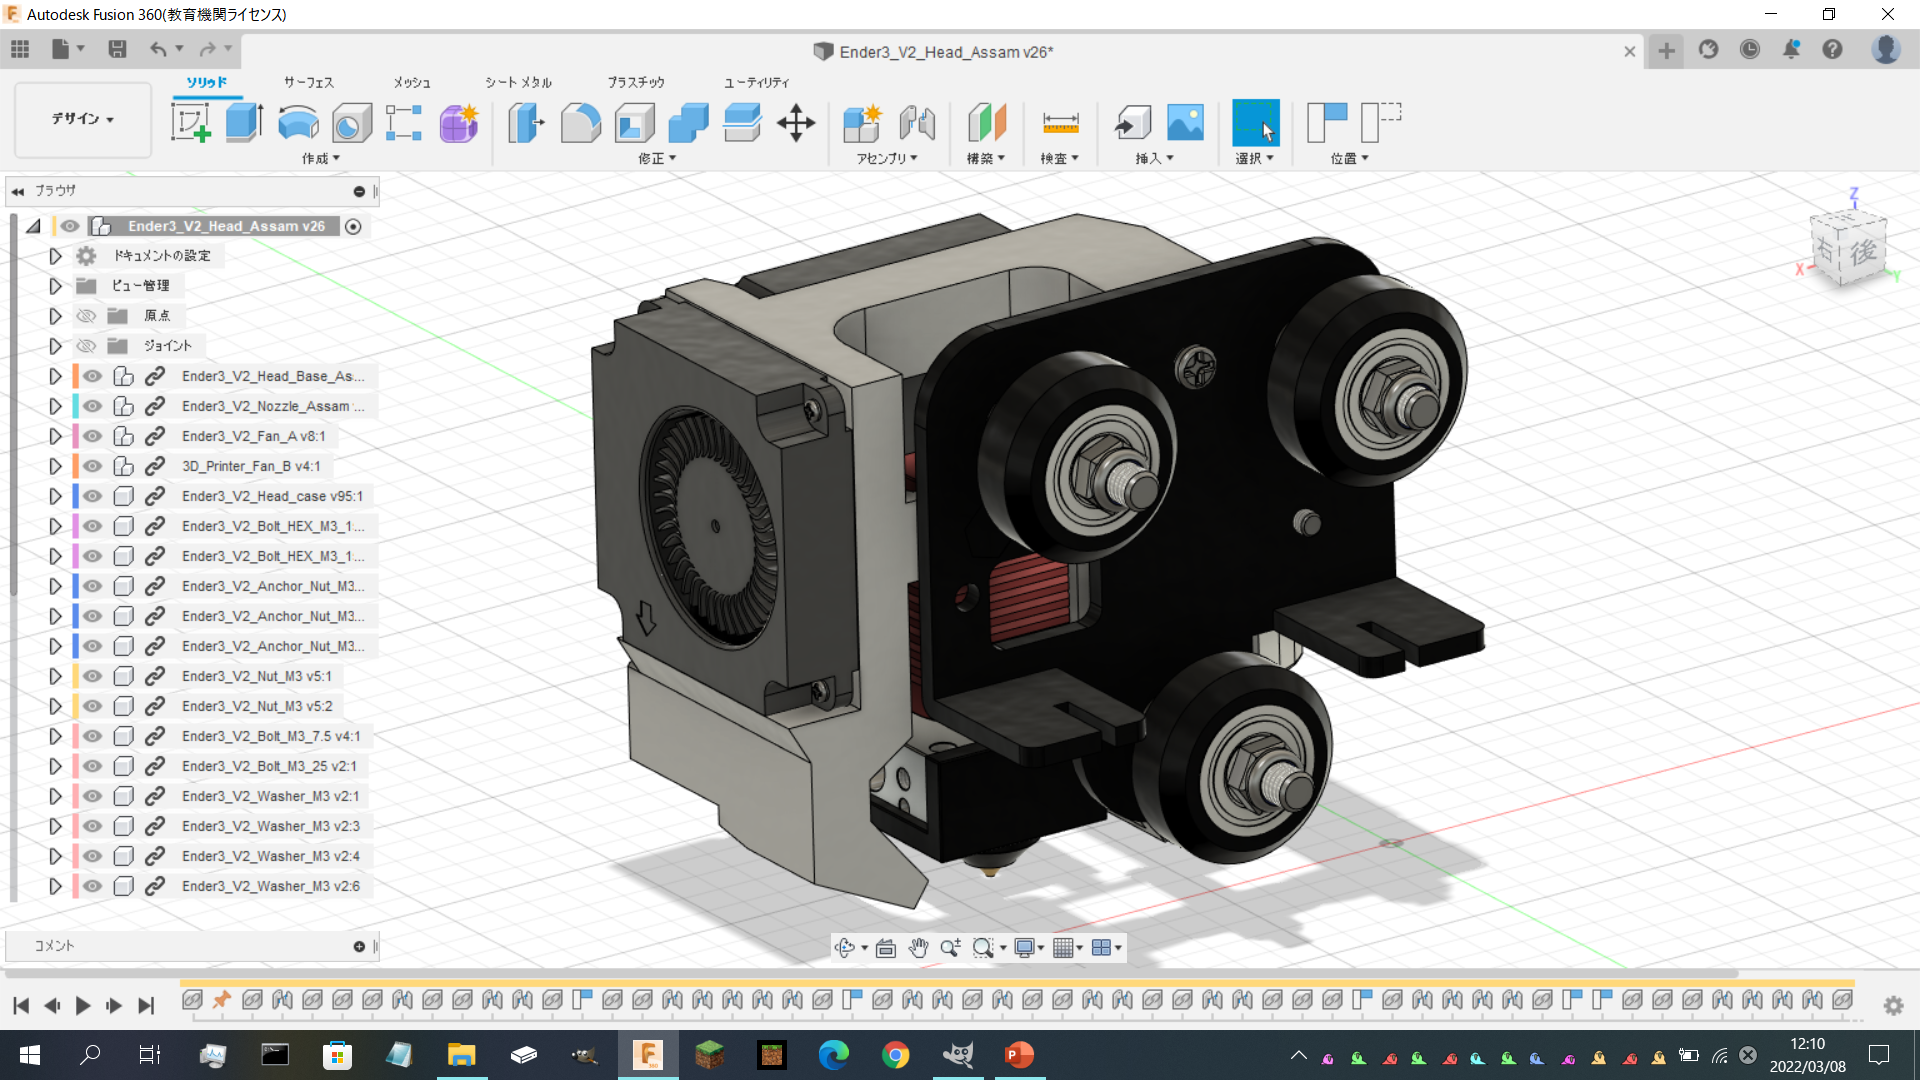The image size is (1920, 1080).
Task: Switch to the Surface tab
Action: [x=308, y=82]
